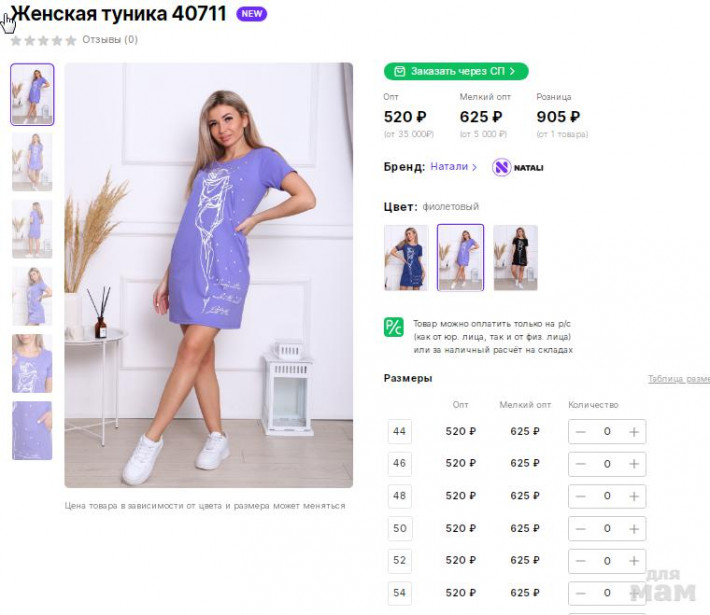Screen dimensions: 710x615
Task: Show the close-up print thumbnail
Action: pos(32,364)
